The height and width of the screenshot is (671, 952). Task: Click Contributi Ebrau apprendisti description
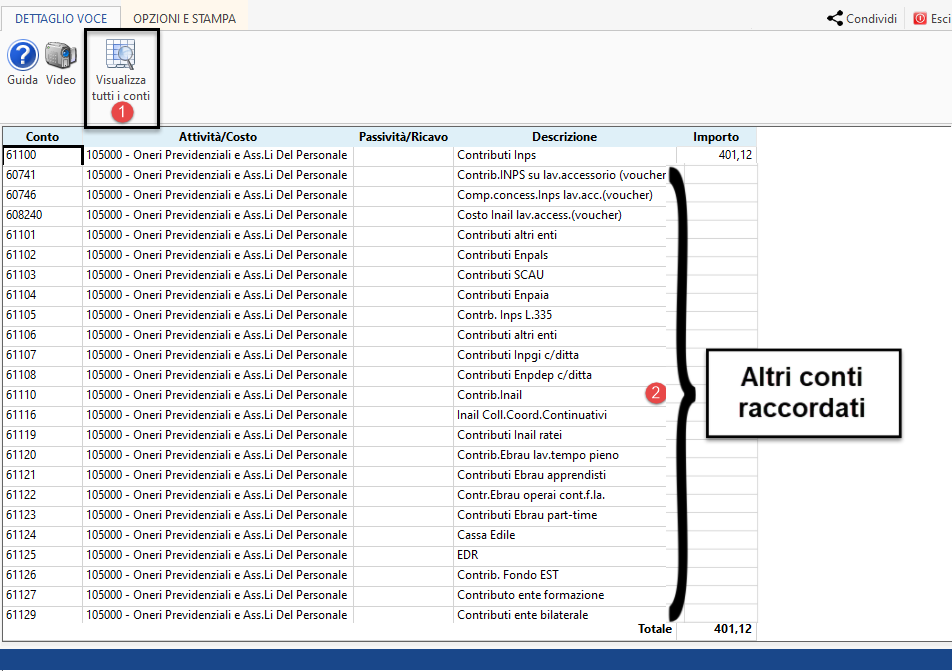560,475
